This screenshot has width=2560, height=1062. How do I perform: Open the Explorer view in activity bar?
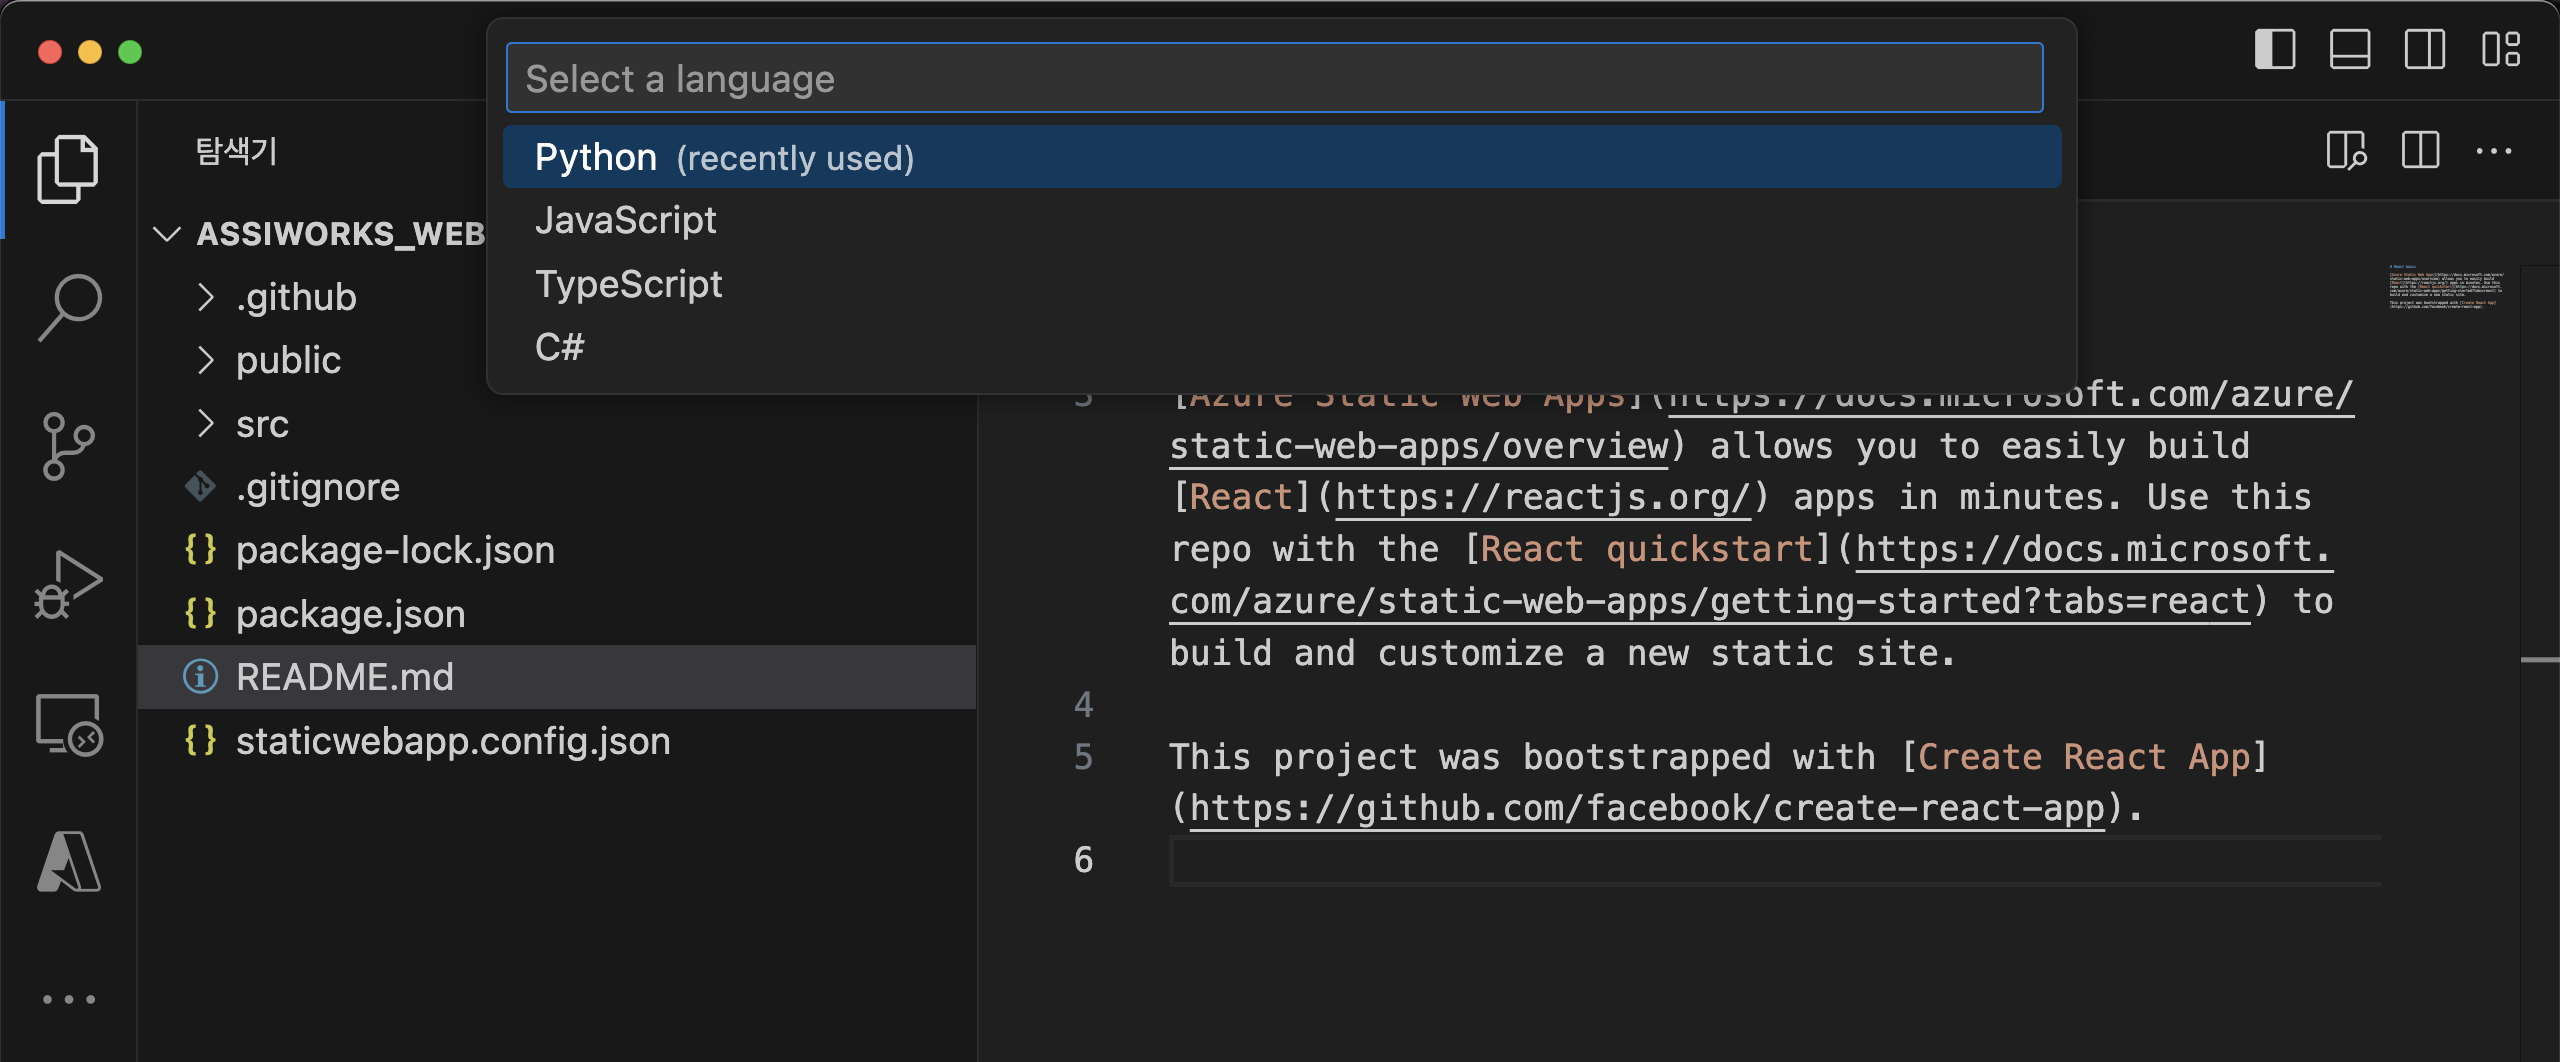click(x=68, y=169)
